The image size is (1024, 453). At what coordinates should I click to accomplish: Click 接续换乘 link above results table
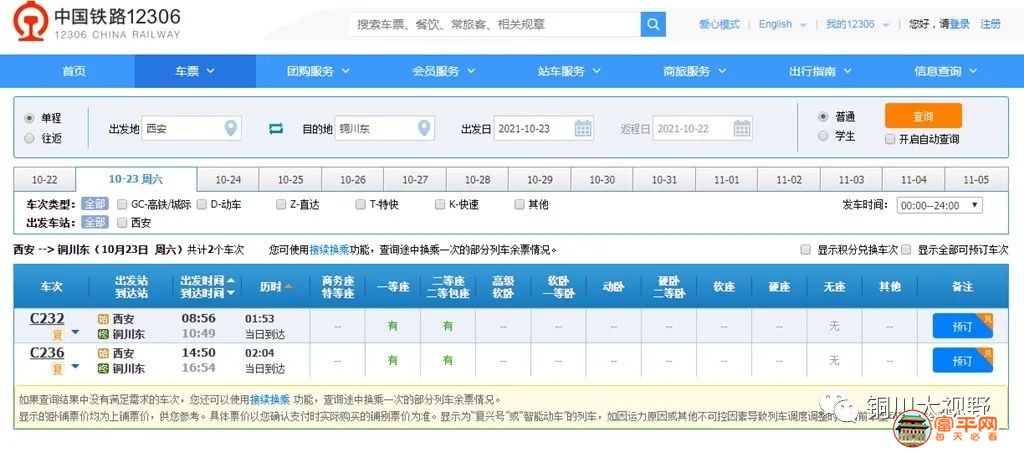(x=329, y=249)
